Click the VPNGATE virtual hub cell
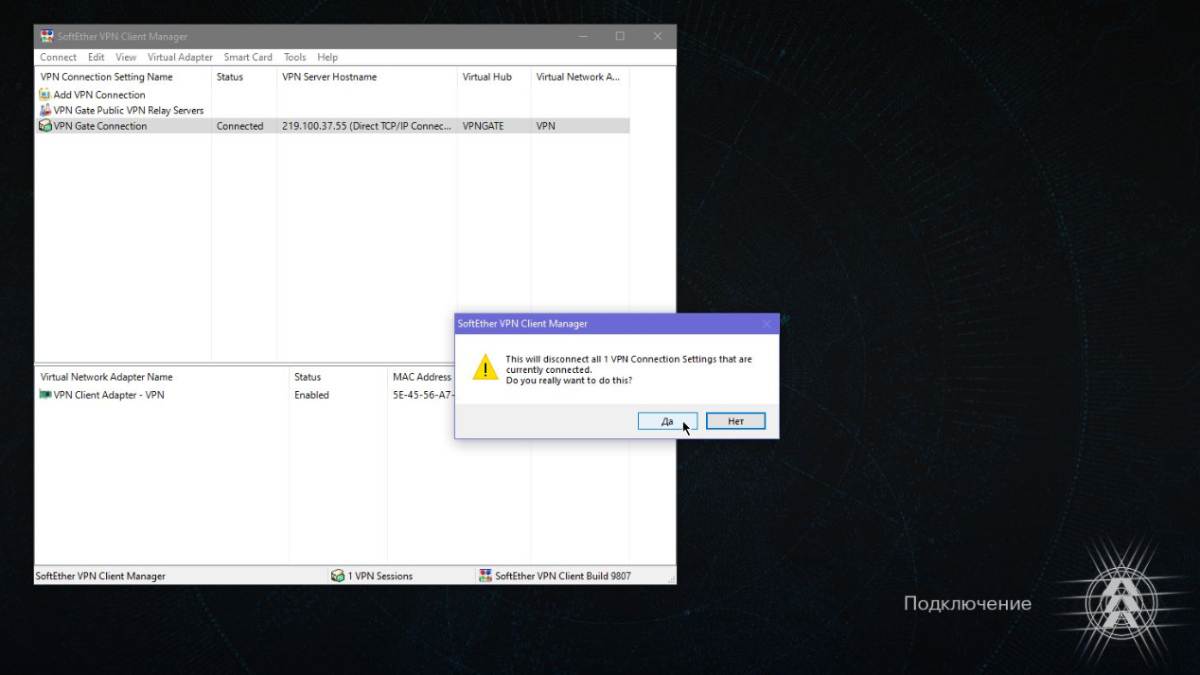 tap(483, 126)
